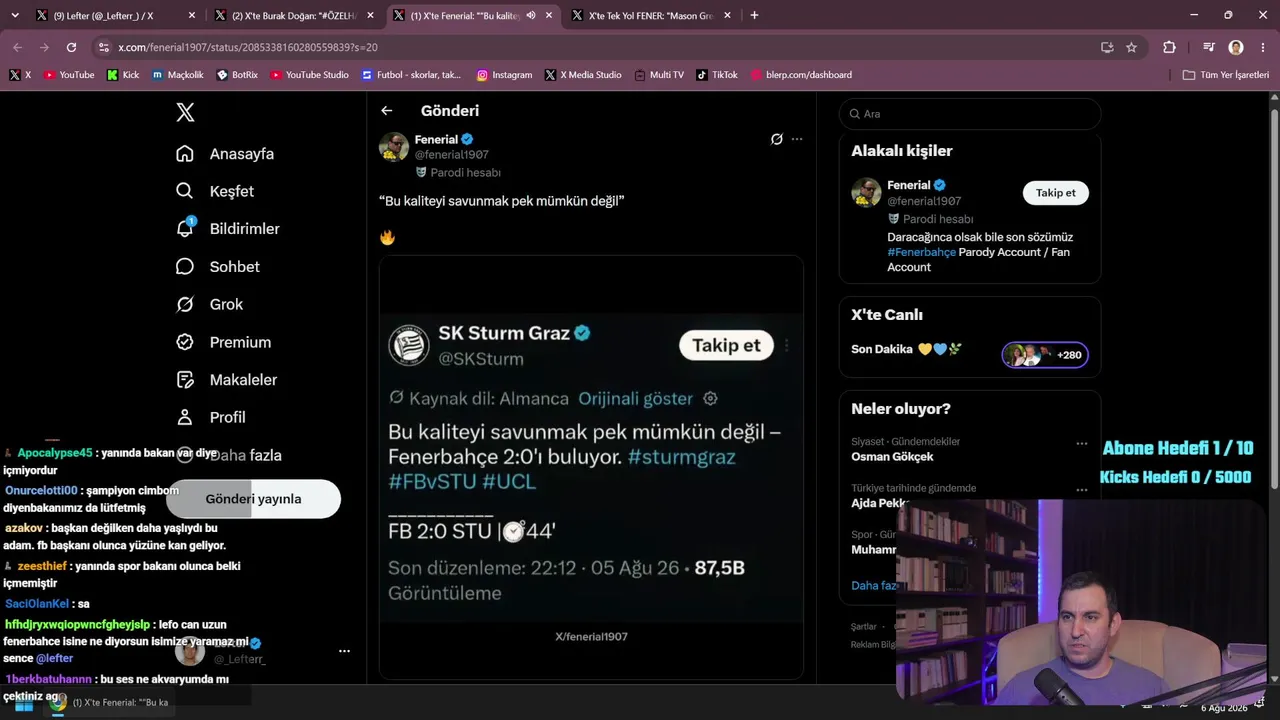Open the Maçkolik bookmark

point(178,75)
